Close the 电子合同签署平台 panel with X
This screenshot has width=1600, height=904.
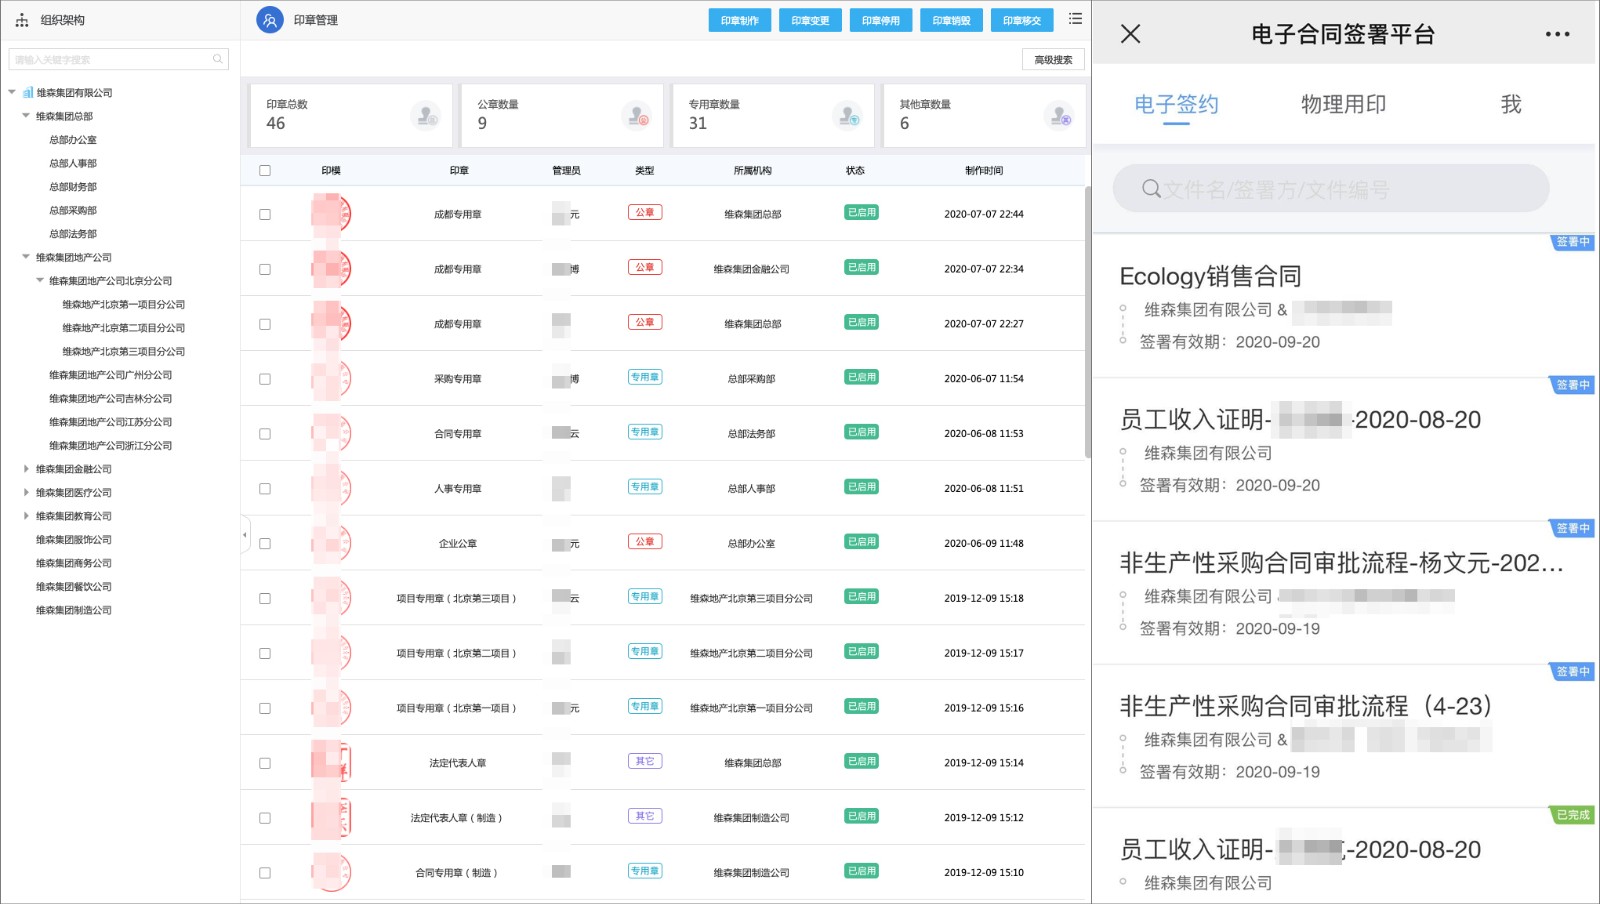pos(1131,34)
